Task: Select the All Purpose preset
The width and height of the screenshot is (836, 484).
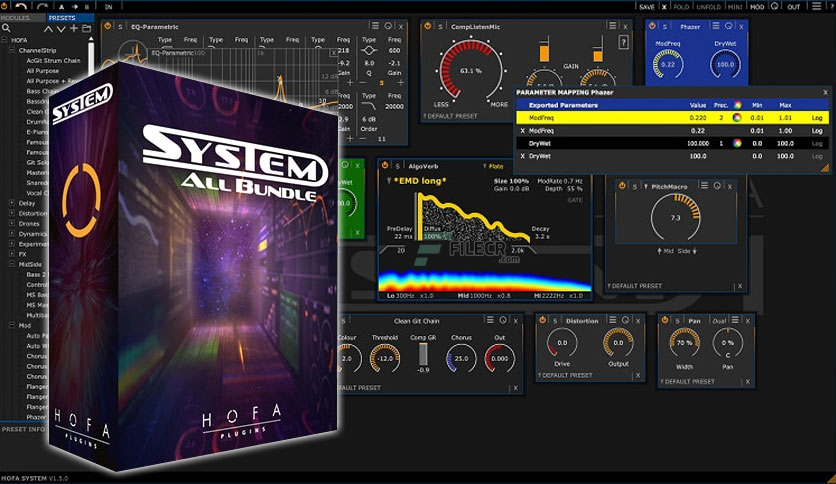Action: click(x=43, y=71)
